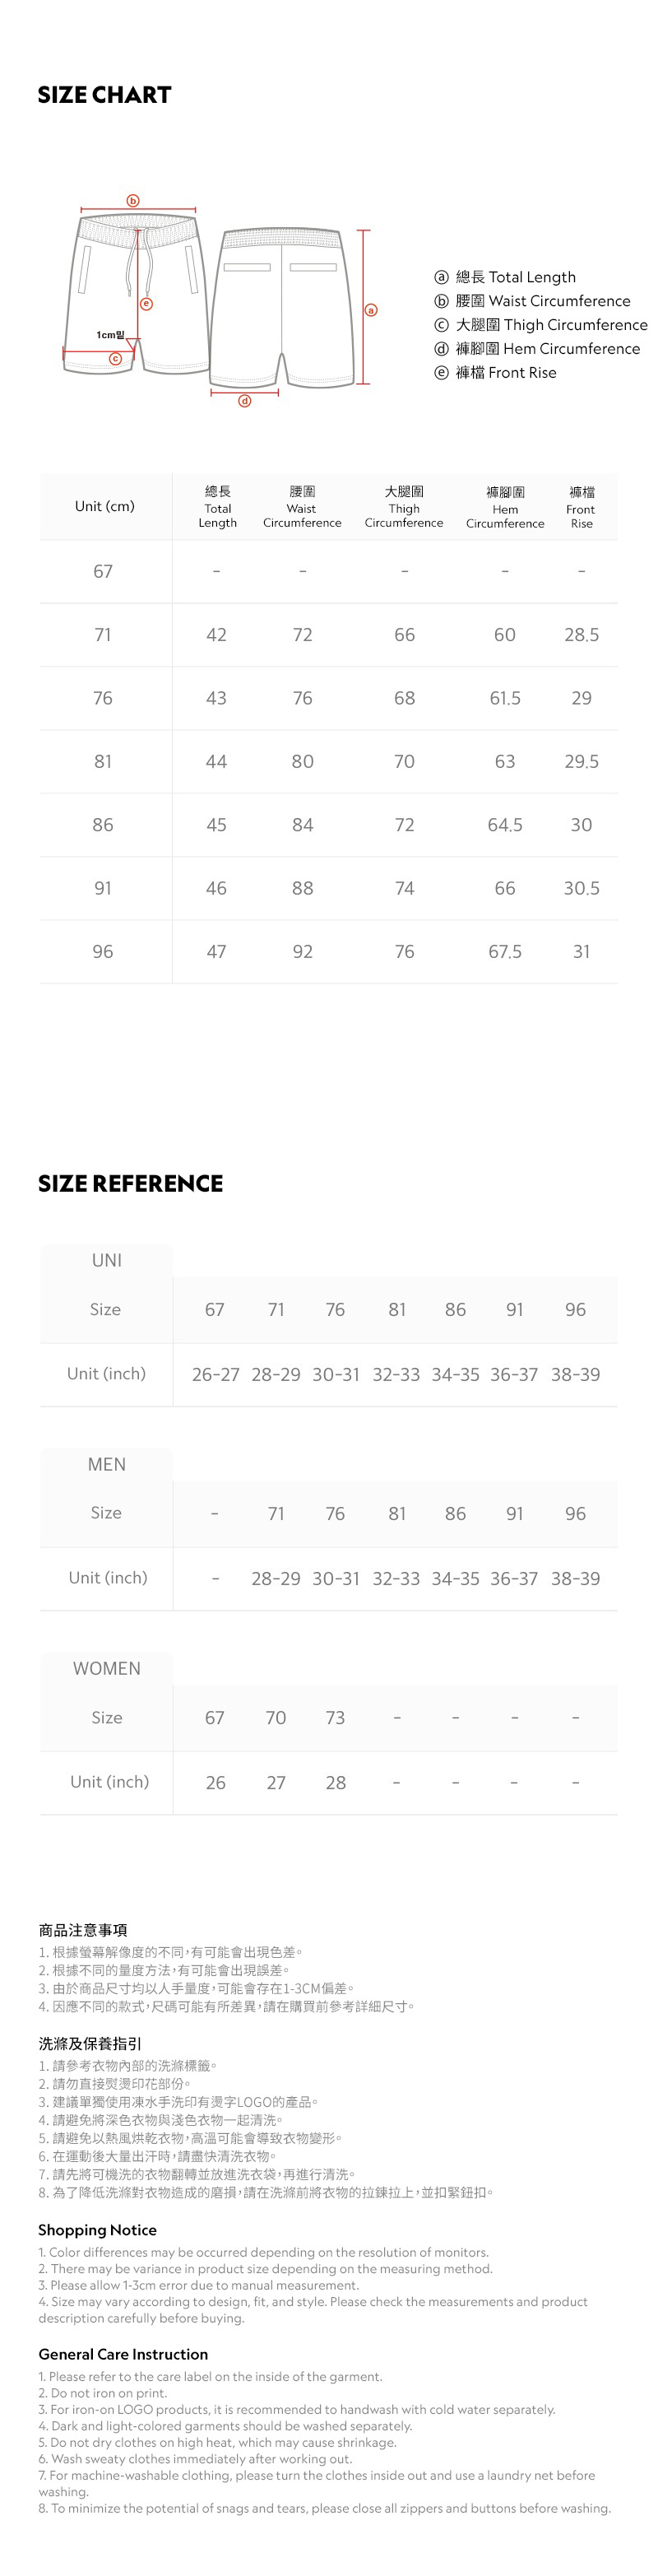This screenshot has height=2576, width=658.
Task: Click the UNI label in Size Reference
Action: tap(106, 1260)
